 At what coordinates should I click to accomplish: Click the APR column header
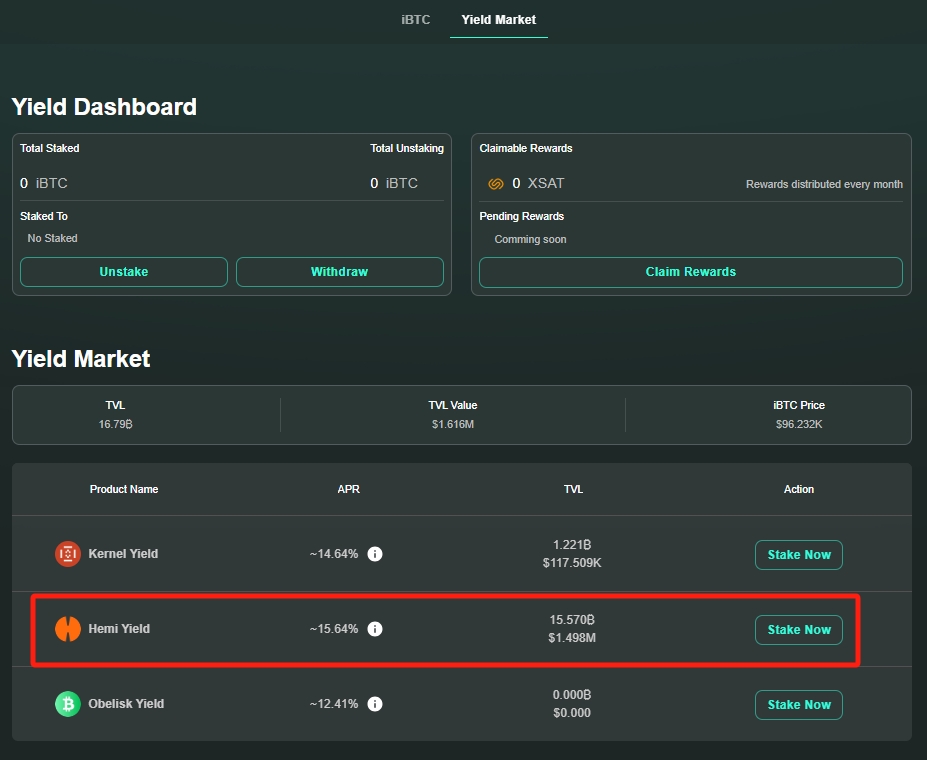tap(348, 489)
